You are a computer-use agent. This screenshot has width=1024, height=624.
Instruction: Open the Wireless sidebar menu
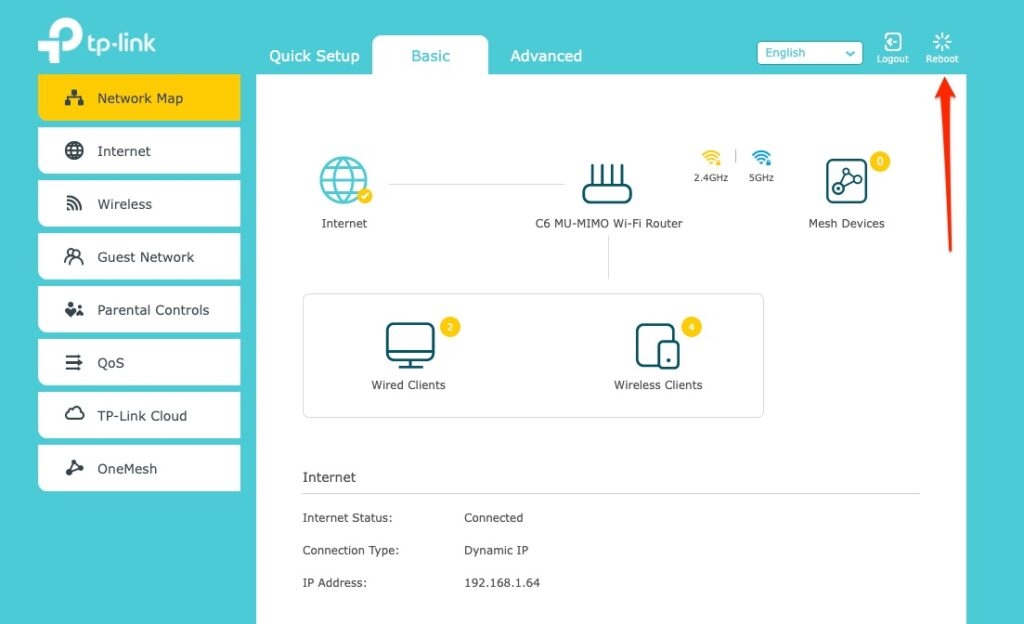click(x=139, y=204)
